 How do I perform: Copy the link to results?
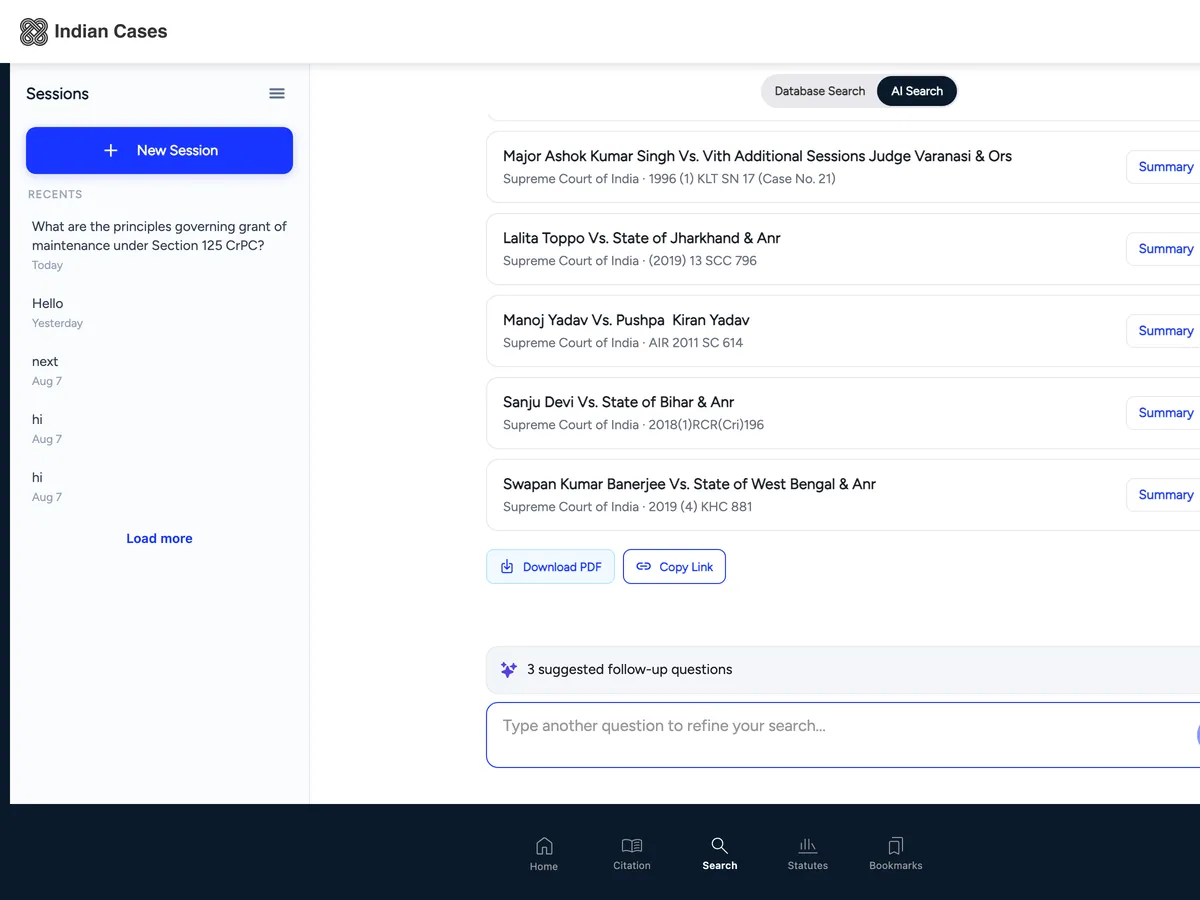[x=674, y=567]
